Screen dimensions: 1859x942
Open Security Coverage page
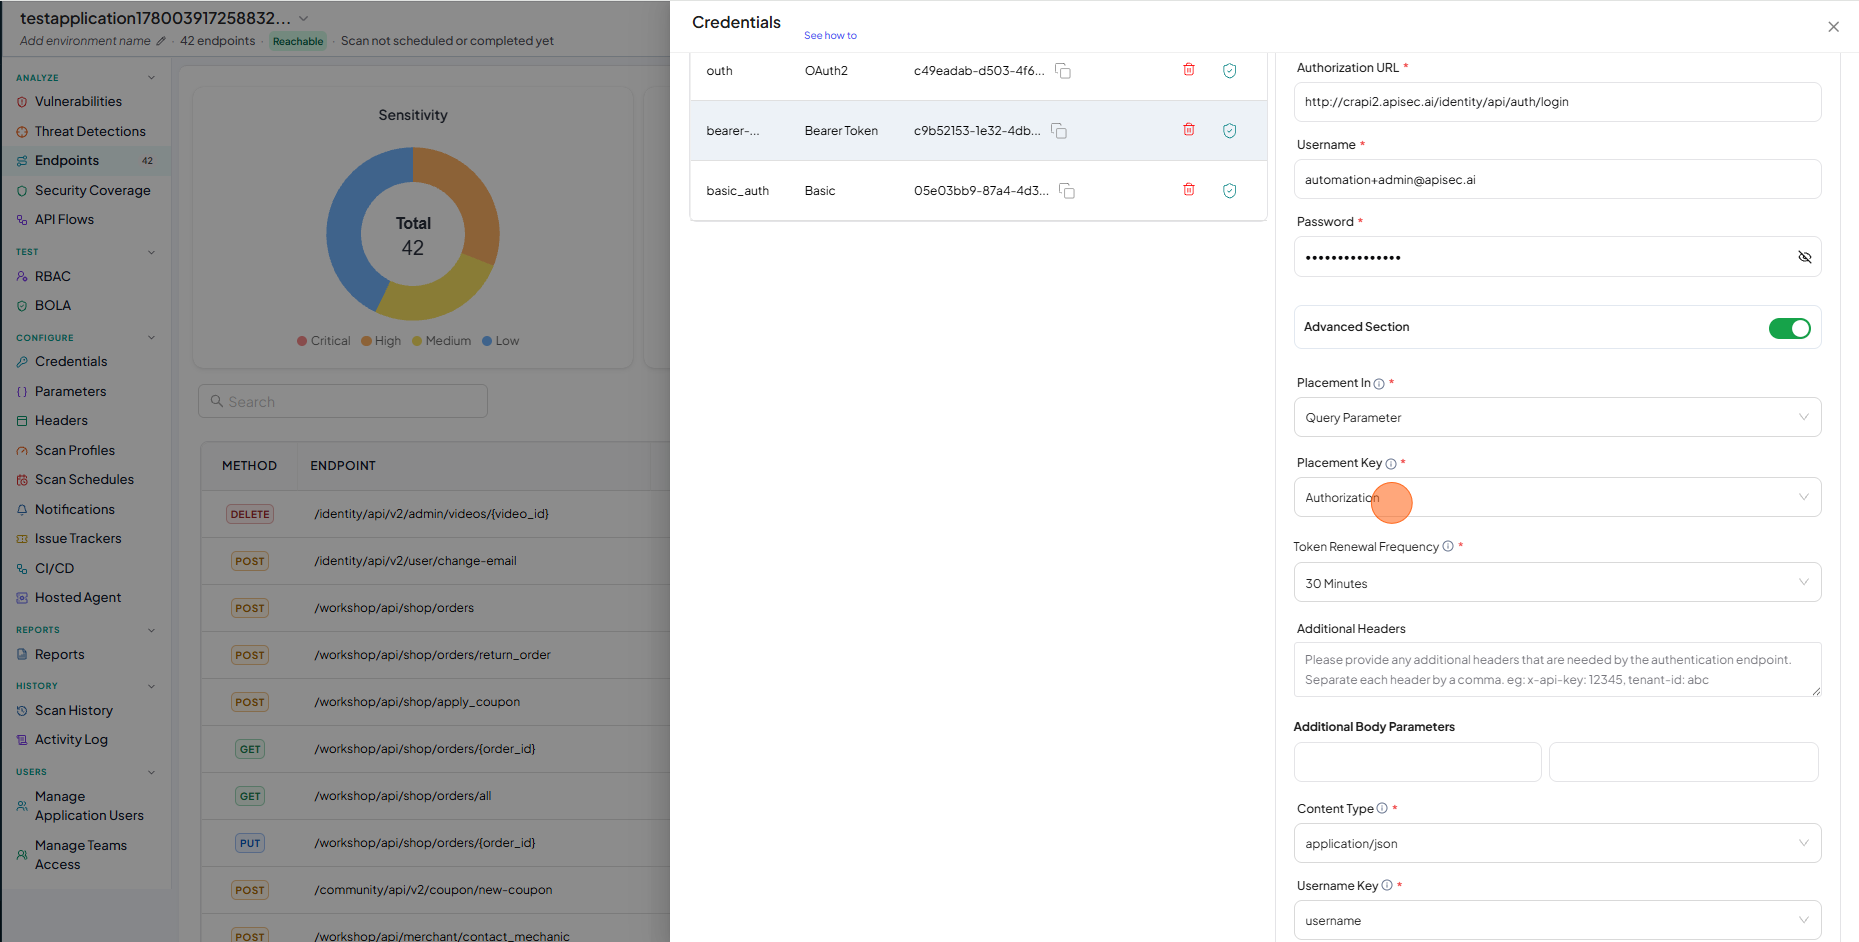pyautogui.click(x=92, y=191)
